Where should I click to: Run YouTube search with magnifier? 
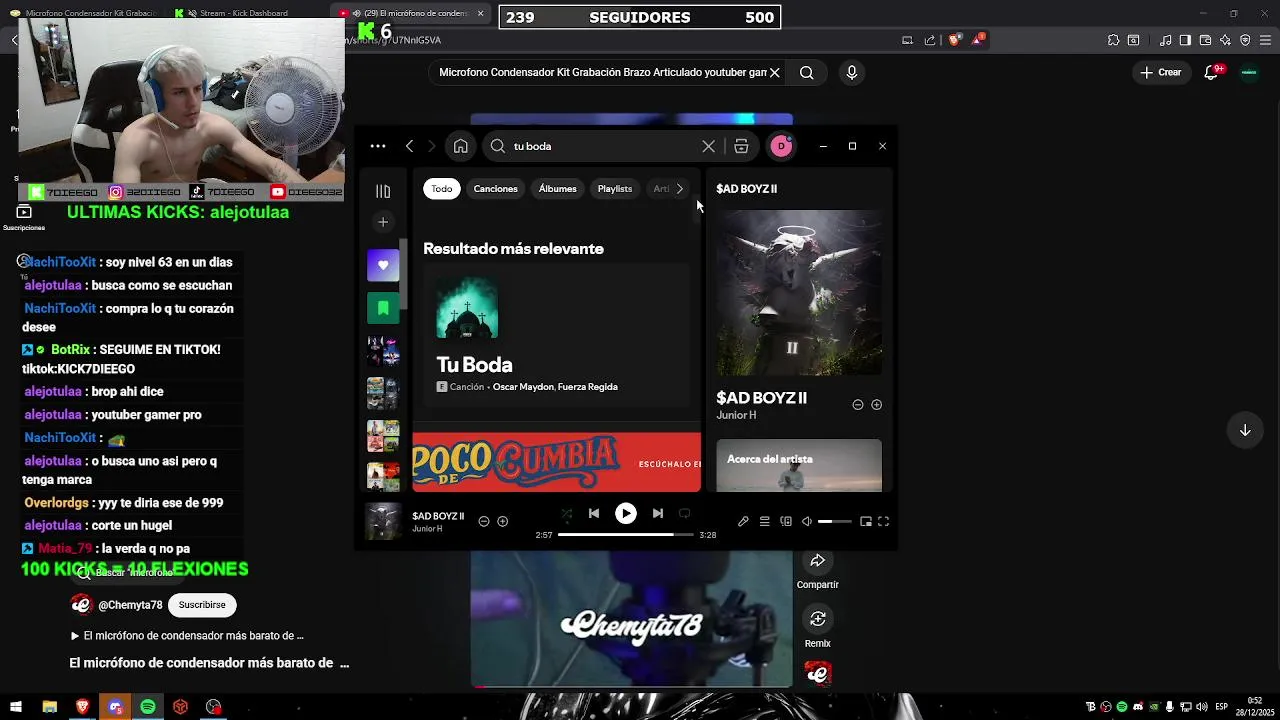coord(807,73)
